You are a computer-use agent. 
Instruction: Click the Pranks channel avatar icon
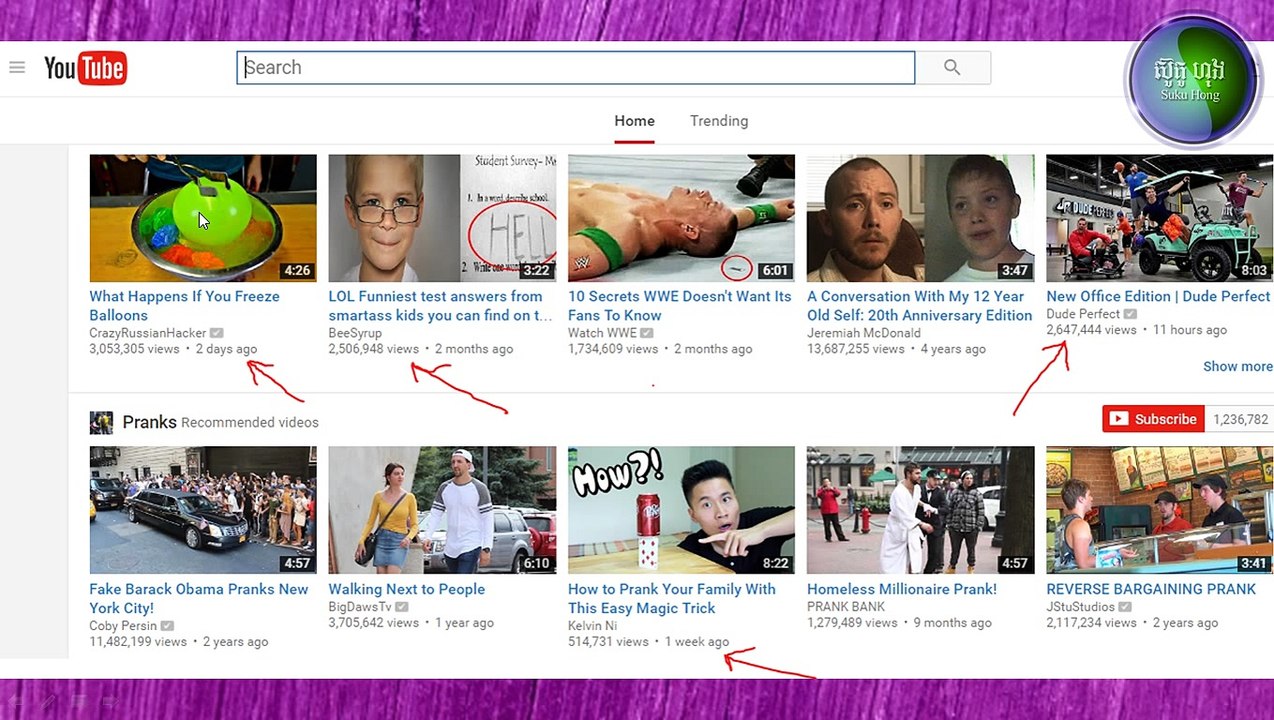[x=101, y=422]
